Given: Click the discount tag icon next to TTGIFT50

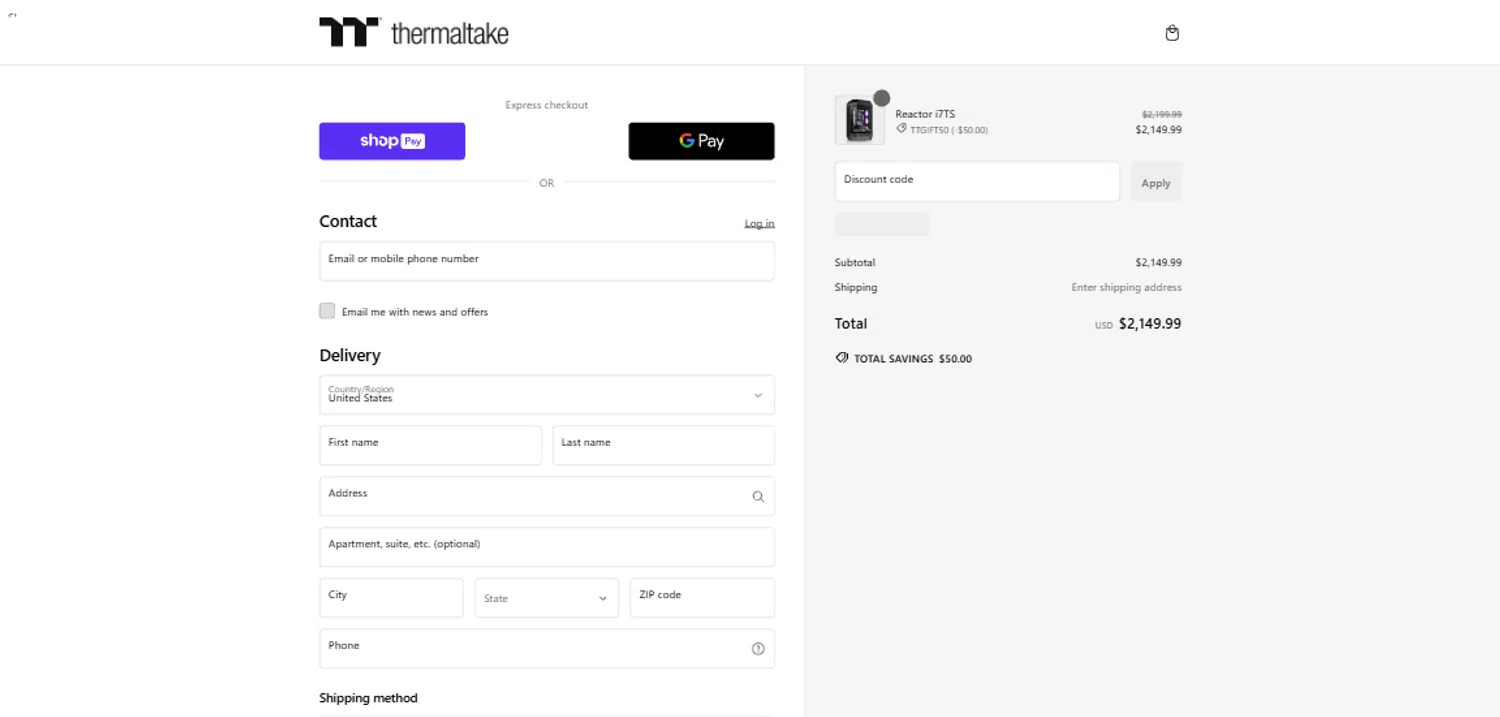Looking at the screenshot, I should coord(901,129).
